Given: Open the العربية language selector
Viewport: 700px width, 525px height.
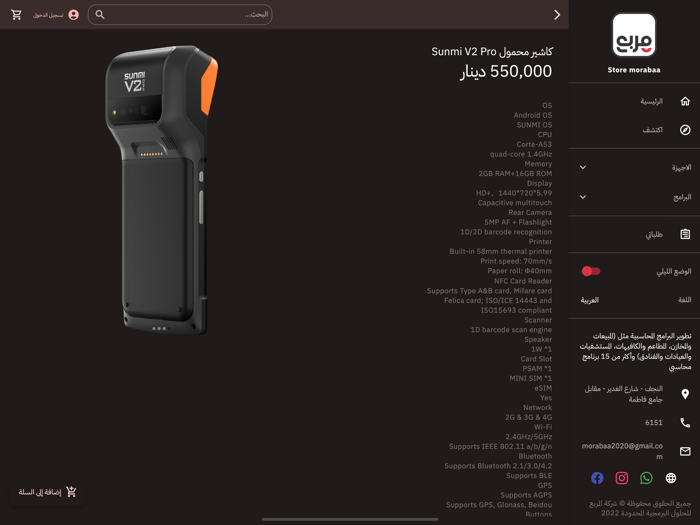Looking at the screenshot, I should (x=589, y=300).
